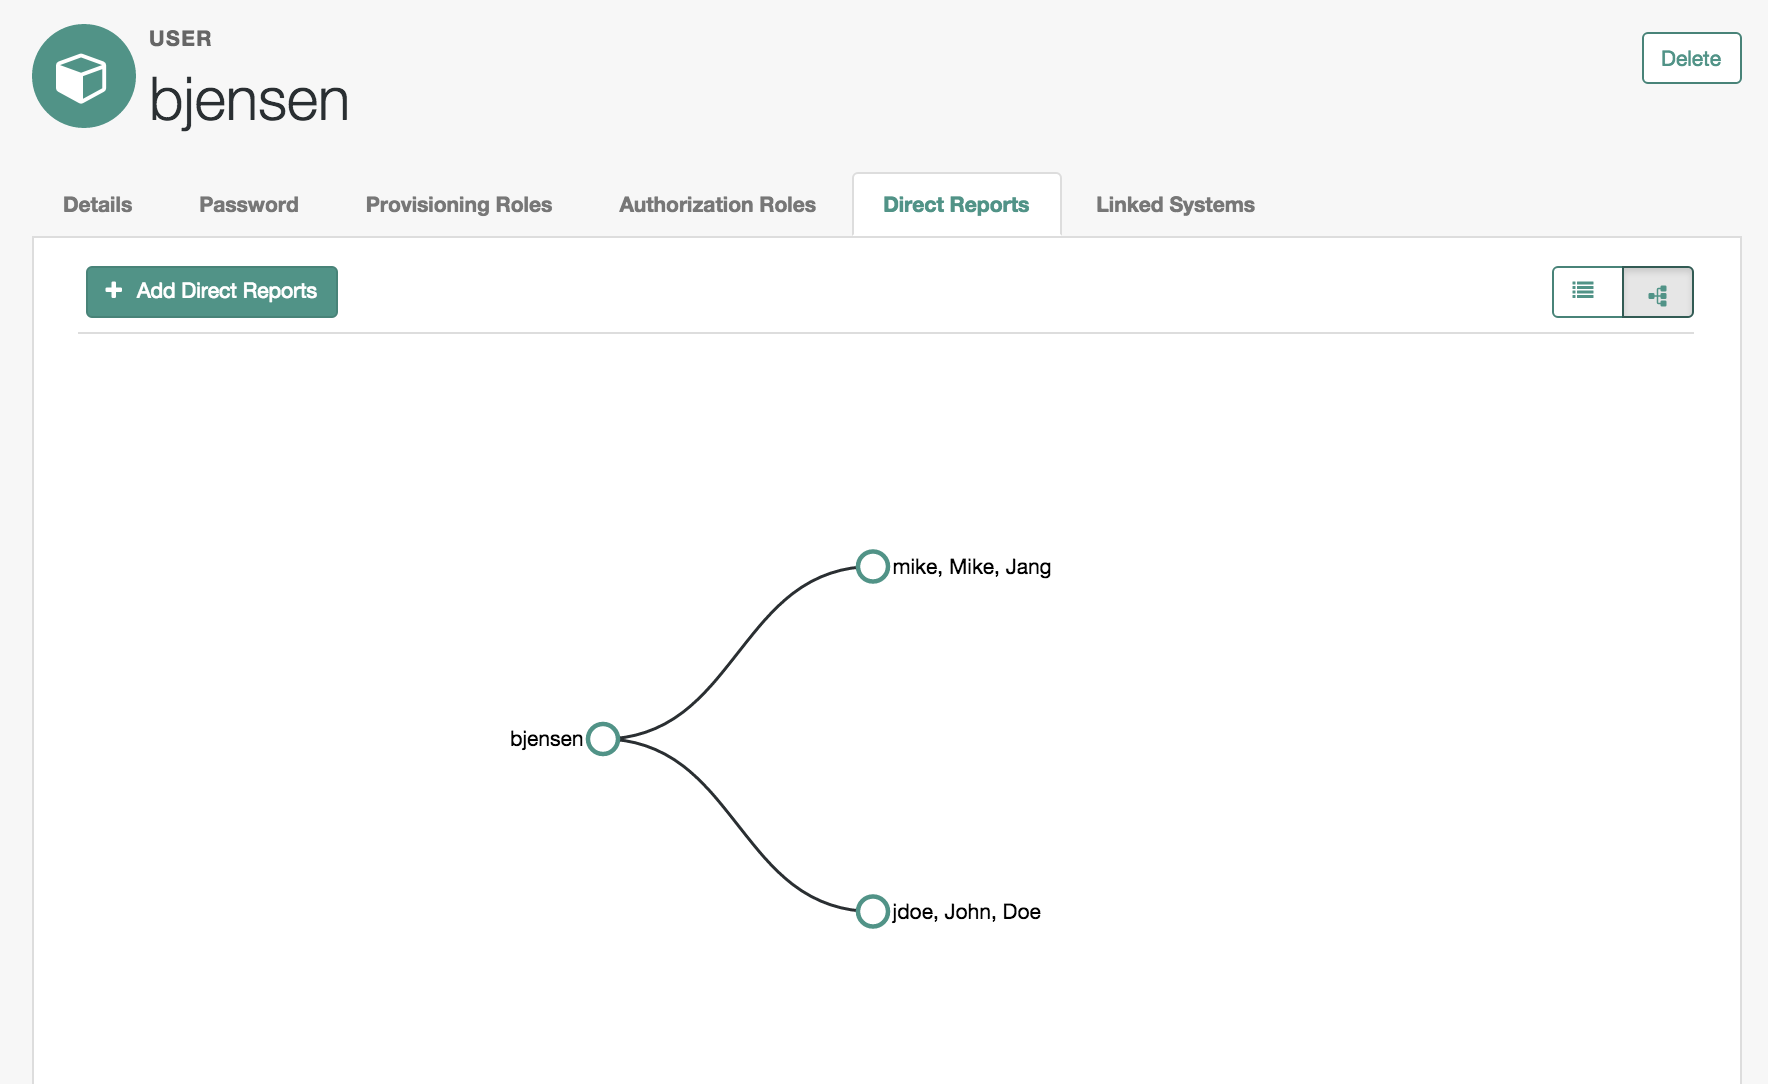Viewport: 1768px width, 1084px height.
Task: Click the bjensen node label in the tree
Action: click(546, 739)
